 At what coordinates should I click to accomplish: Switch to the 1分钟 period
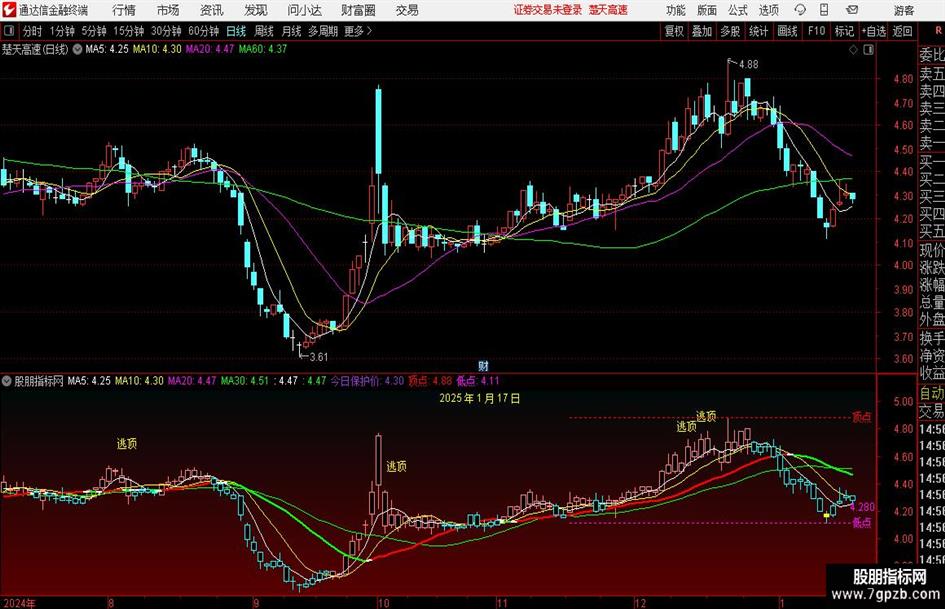tap(61, 31)
